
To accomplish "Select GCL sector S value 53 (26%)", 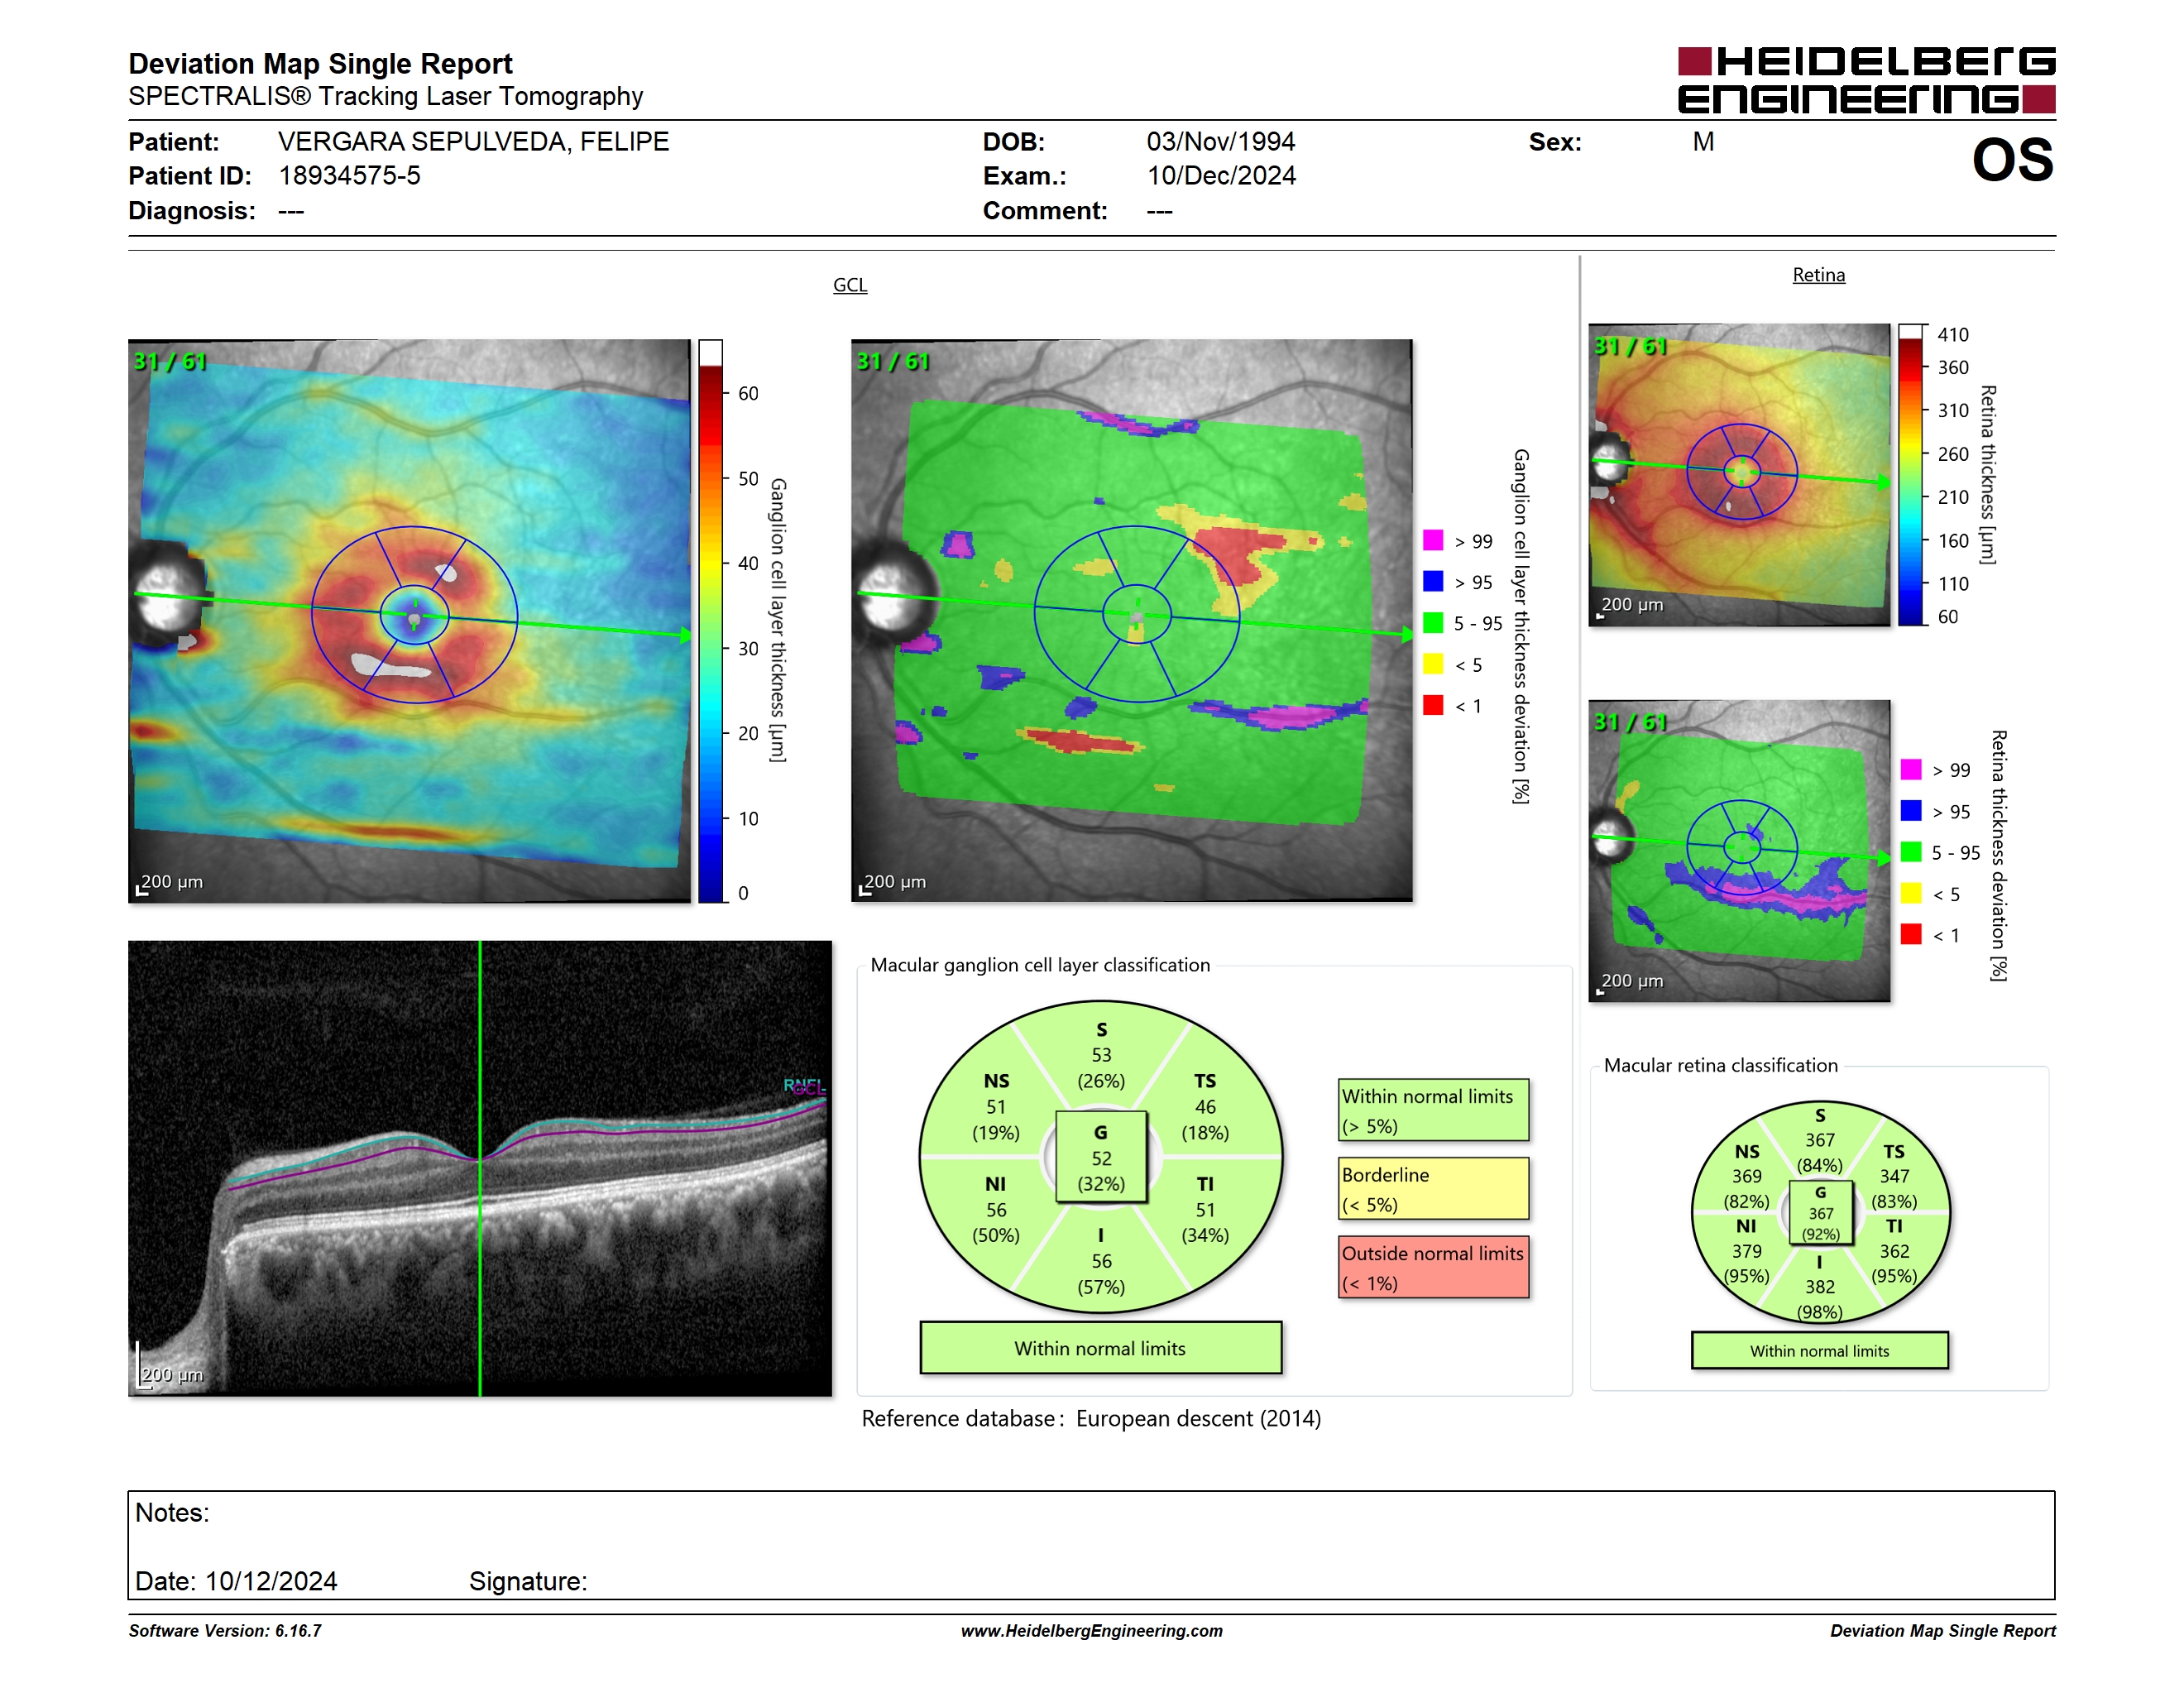I will pos(1101,1055).
